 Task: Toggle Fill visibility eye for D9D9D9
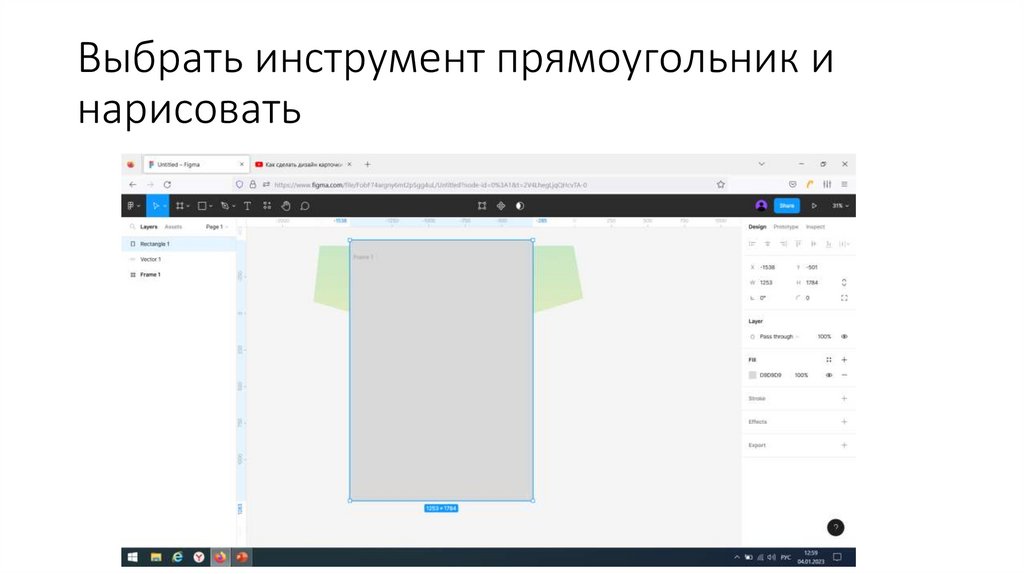tap(829, 375)
